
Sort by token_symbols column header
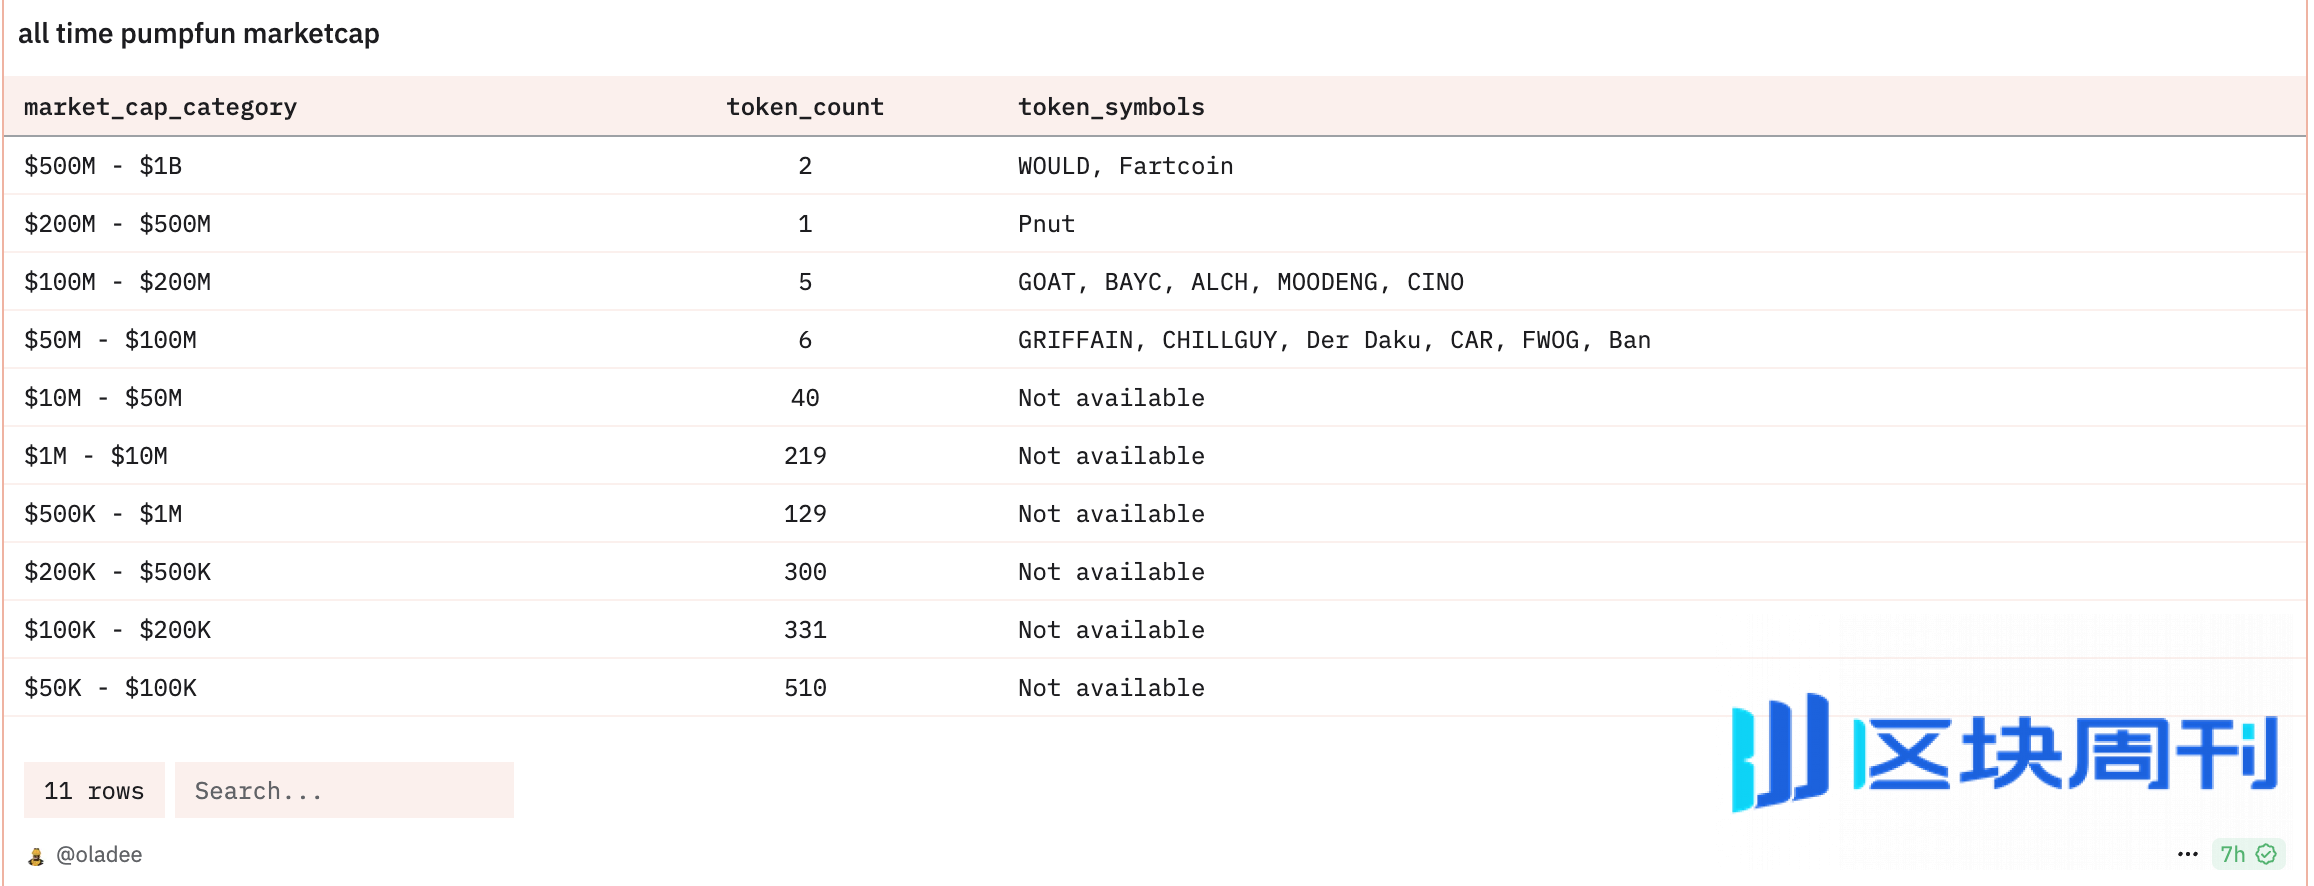(x=1110, y=107)
